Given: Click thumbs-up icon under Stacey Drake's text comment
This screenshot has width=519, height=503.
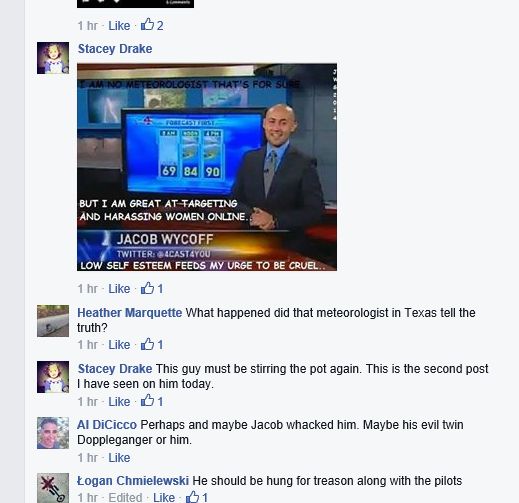Looking at the screenshot, I should click(x=147, y=401).
